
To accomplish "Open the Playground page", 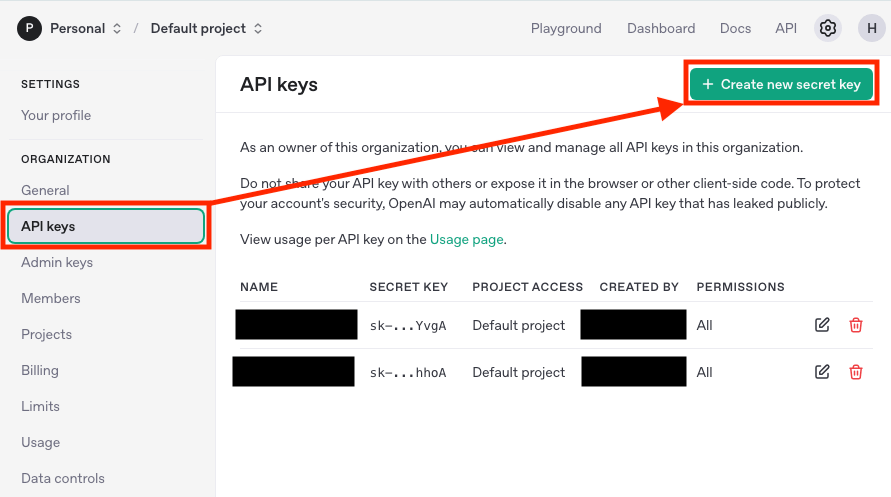I will [566, 28].
